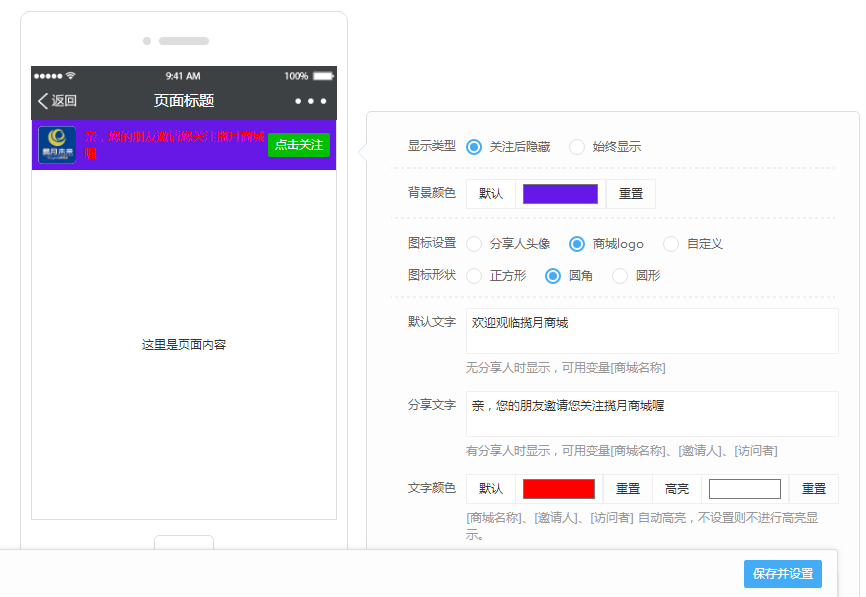Click 重置 for background color
The height and width of the screenshot is (597, 866).
click(631, 194)
